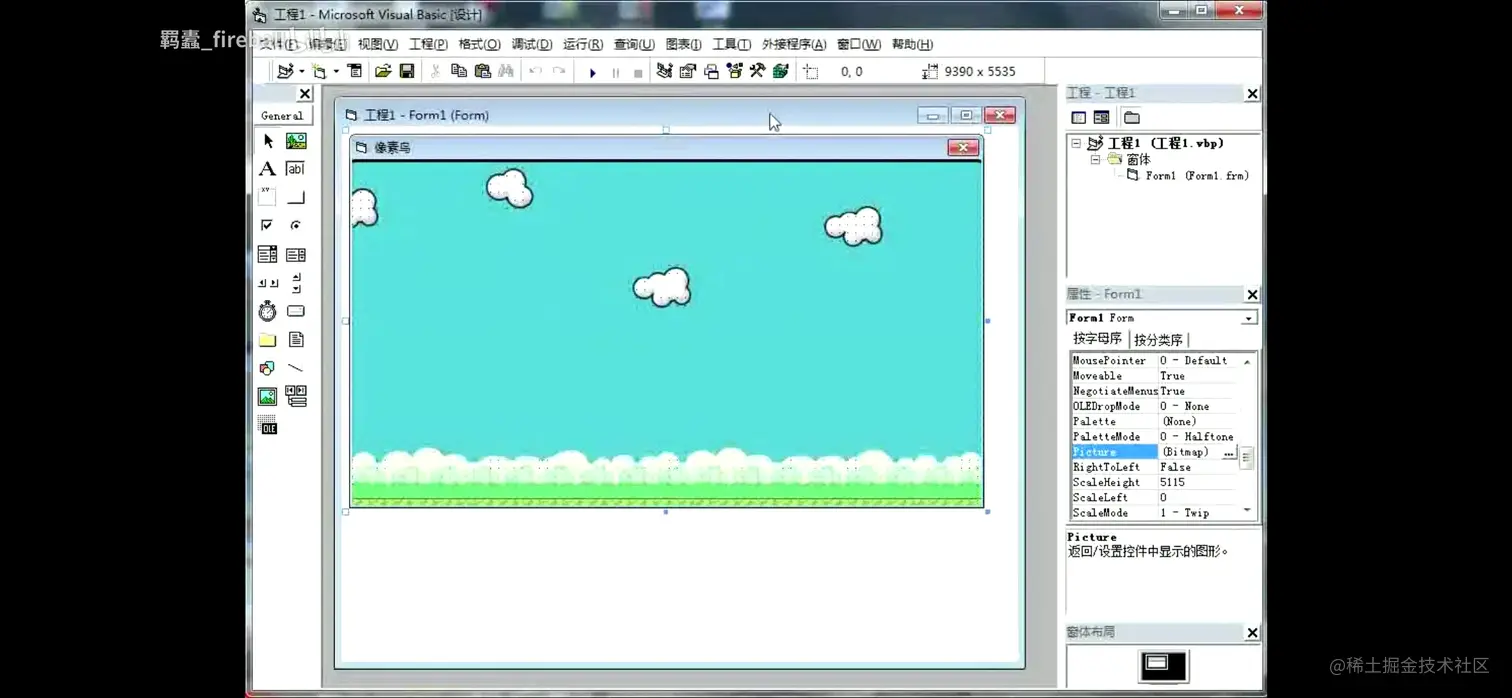The image size is (1512, 698).
Task: Open the Add Project dropdown arrow
Action: [x=302, y=71]
